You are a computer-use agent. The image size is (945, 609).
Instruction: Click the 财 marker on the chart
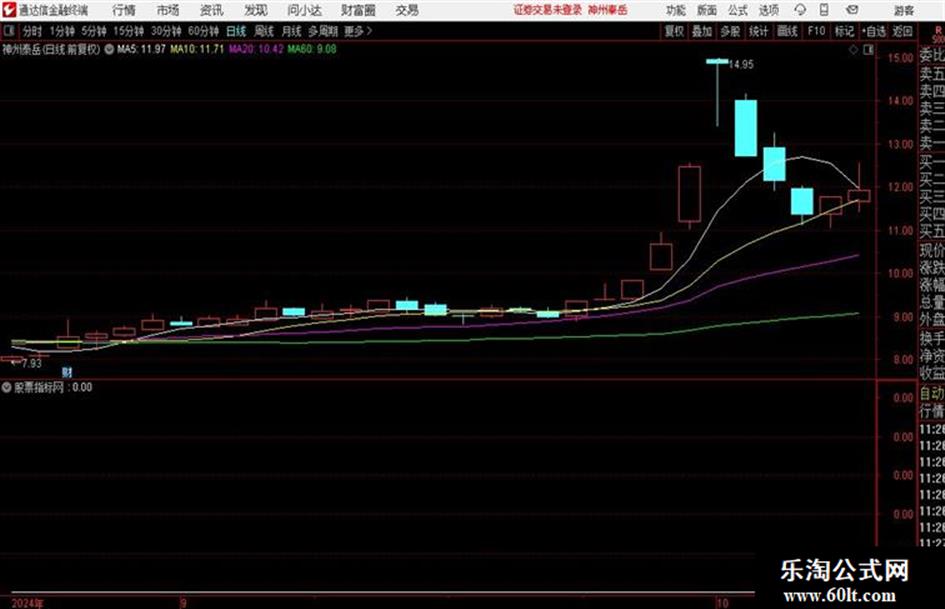tap(67, 373)
